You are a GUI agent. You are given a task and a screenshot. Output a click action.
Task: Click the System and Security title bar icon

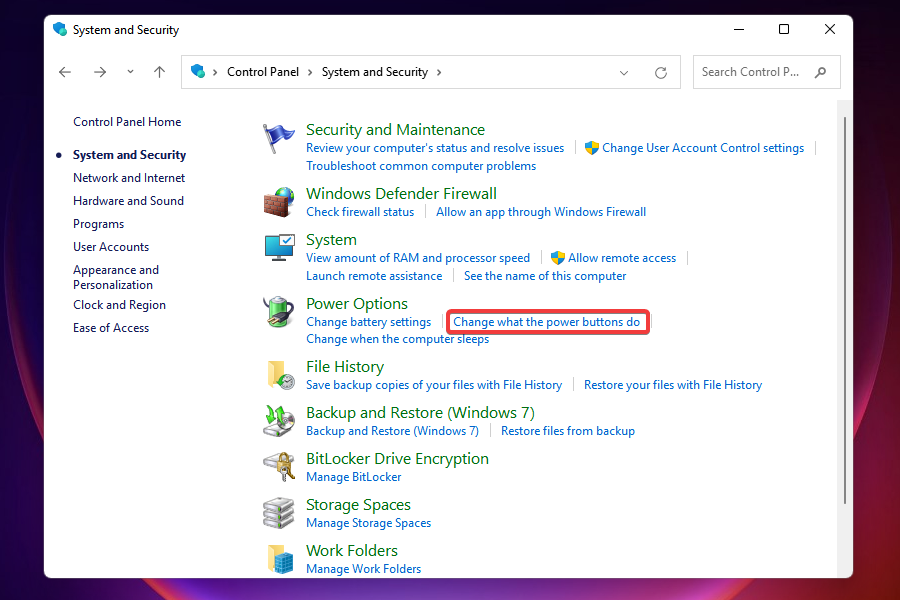(60, 29)
